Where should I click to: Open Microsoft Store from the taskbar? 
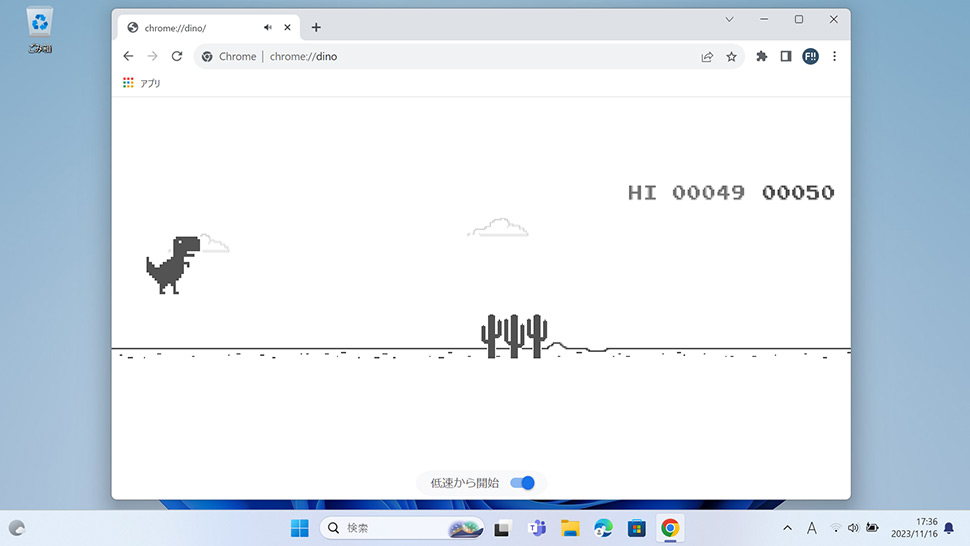click(x=637, y=528)
